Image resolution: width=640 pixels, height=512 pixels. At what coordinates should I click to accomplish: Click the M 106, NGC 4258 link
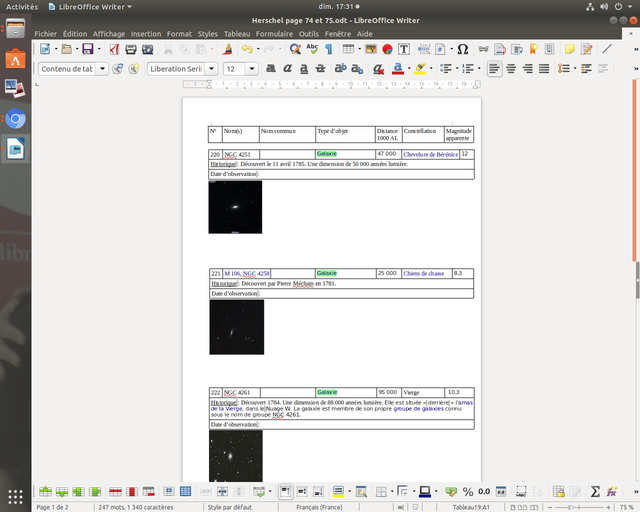pyautogui.click(x=247, y=273)
